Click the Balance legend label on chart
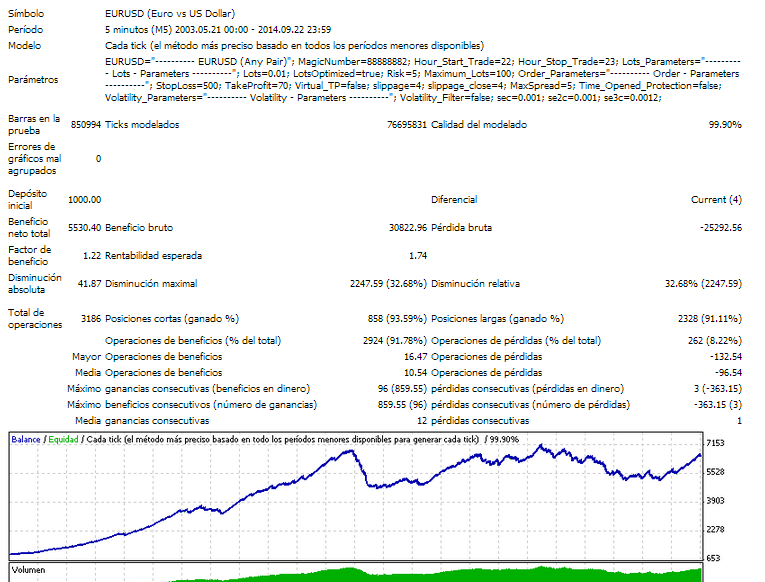765x582 pixels. coord(26,439)
